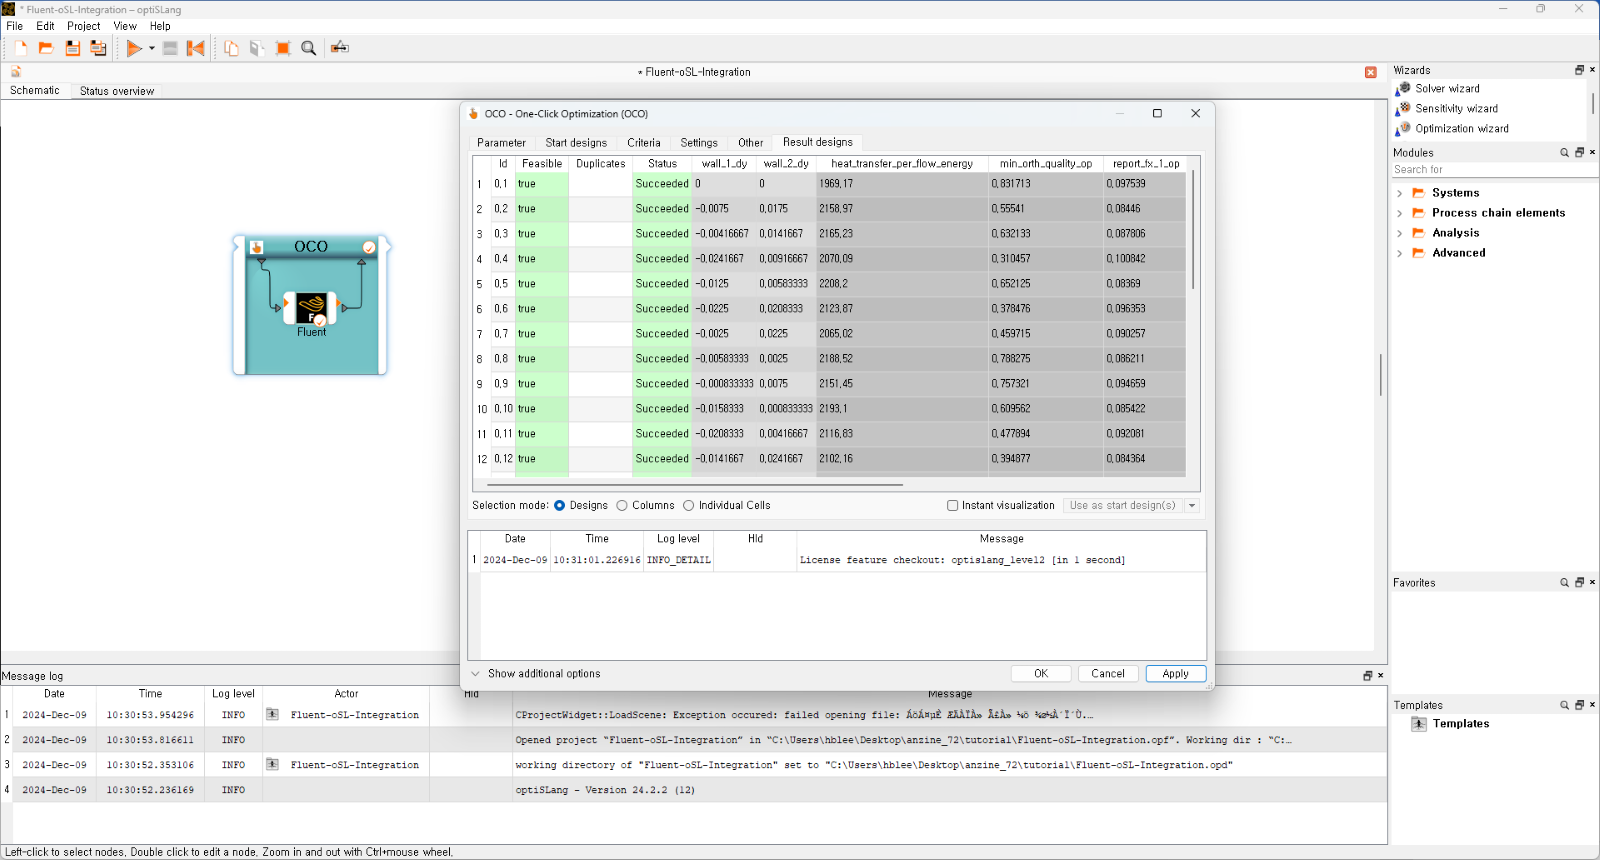Select the Individual Cells radio button
This screenshot has height=860, width=1600.
[689, 506]
